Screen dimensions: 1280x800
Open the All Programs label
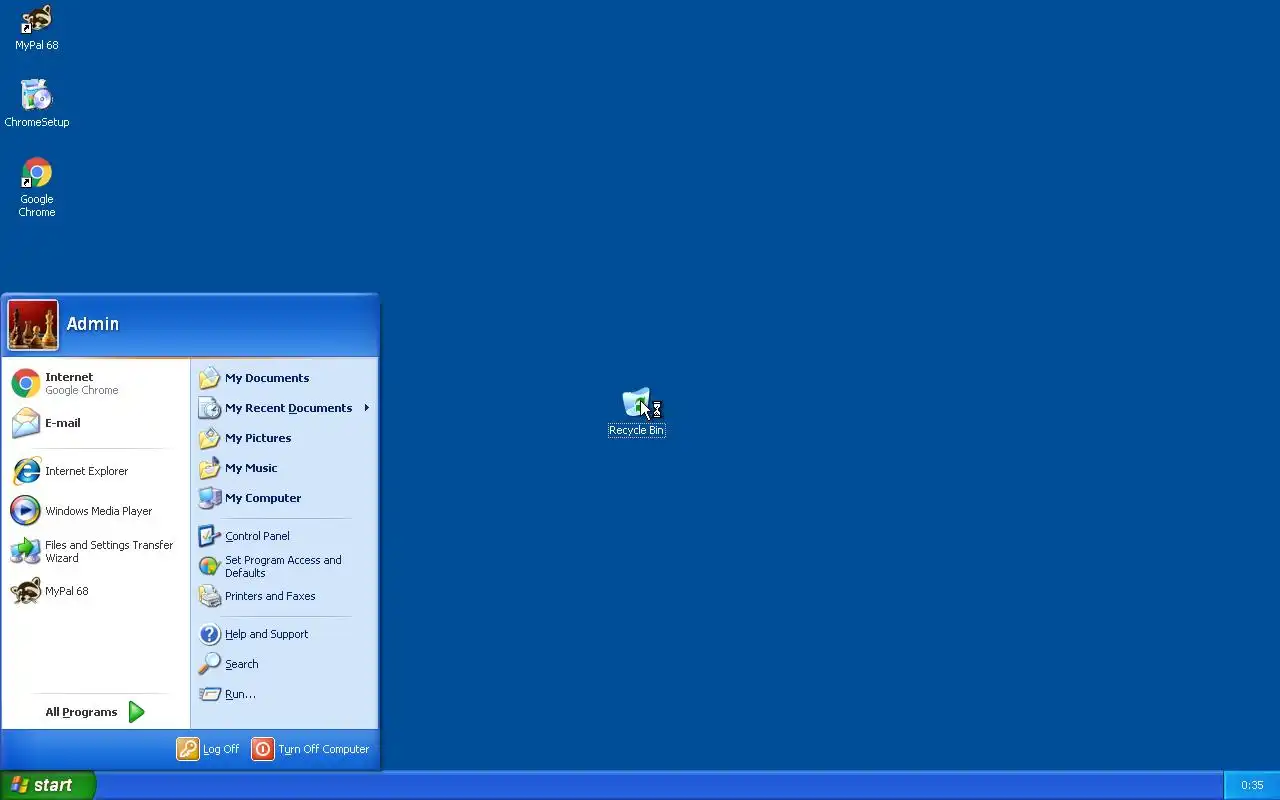coord(81,712)
